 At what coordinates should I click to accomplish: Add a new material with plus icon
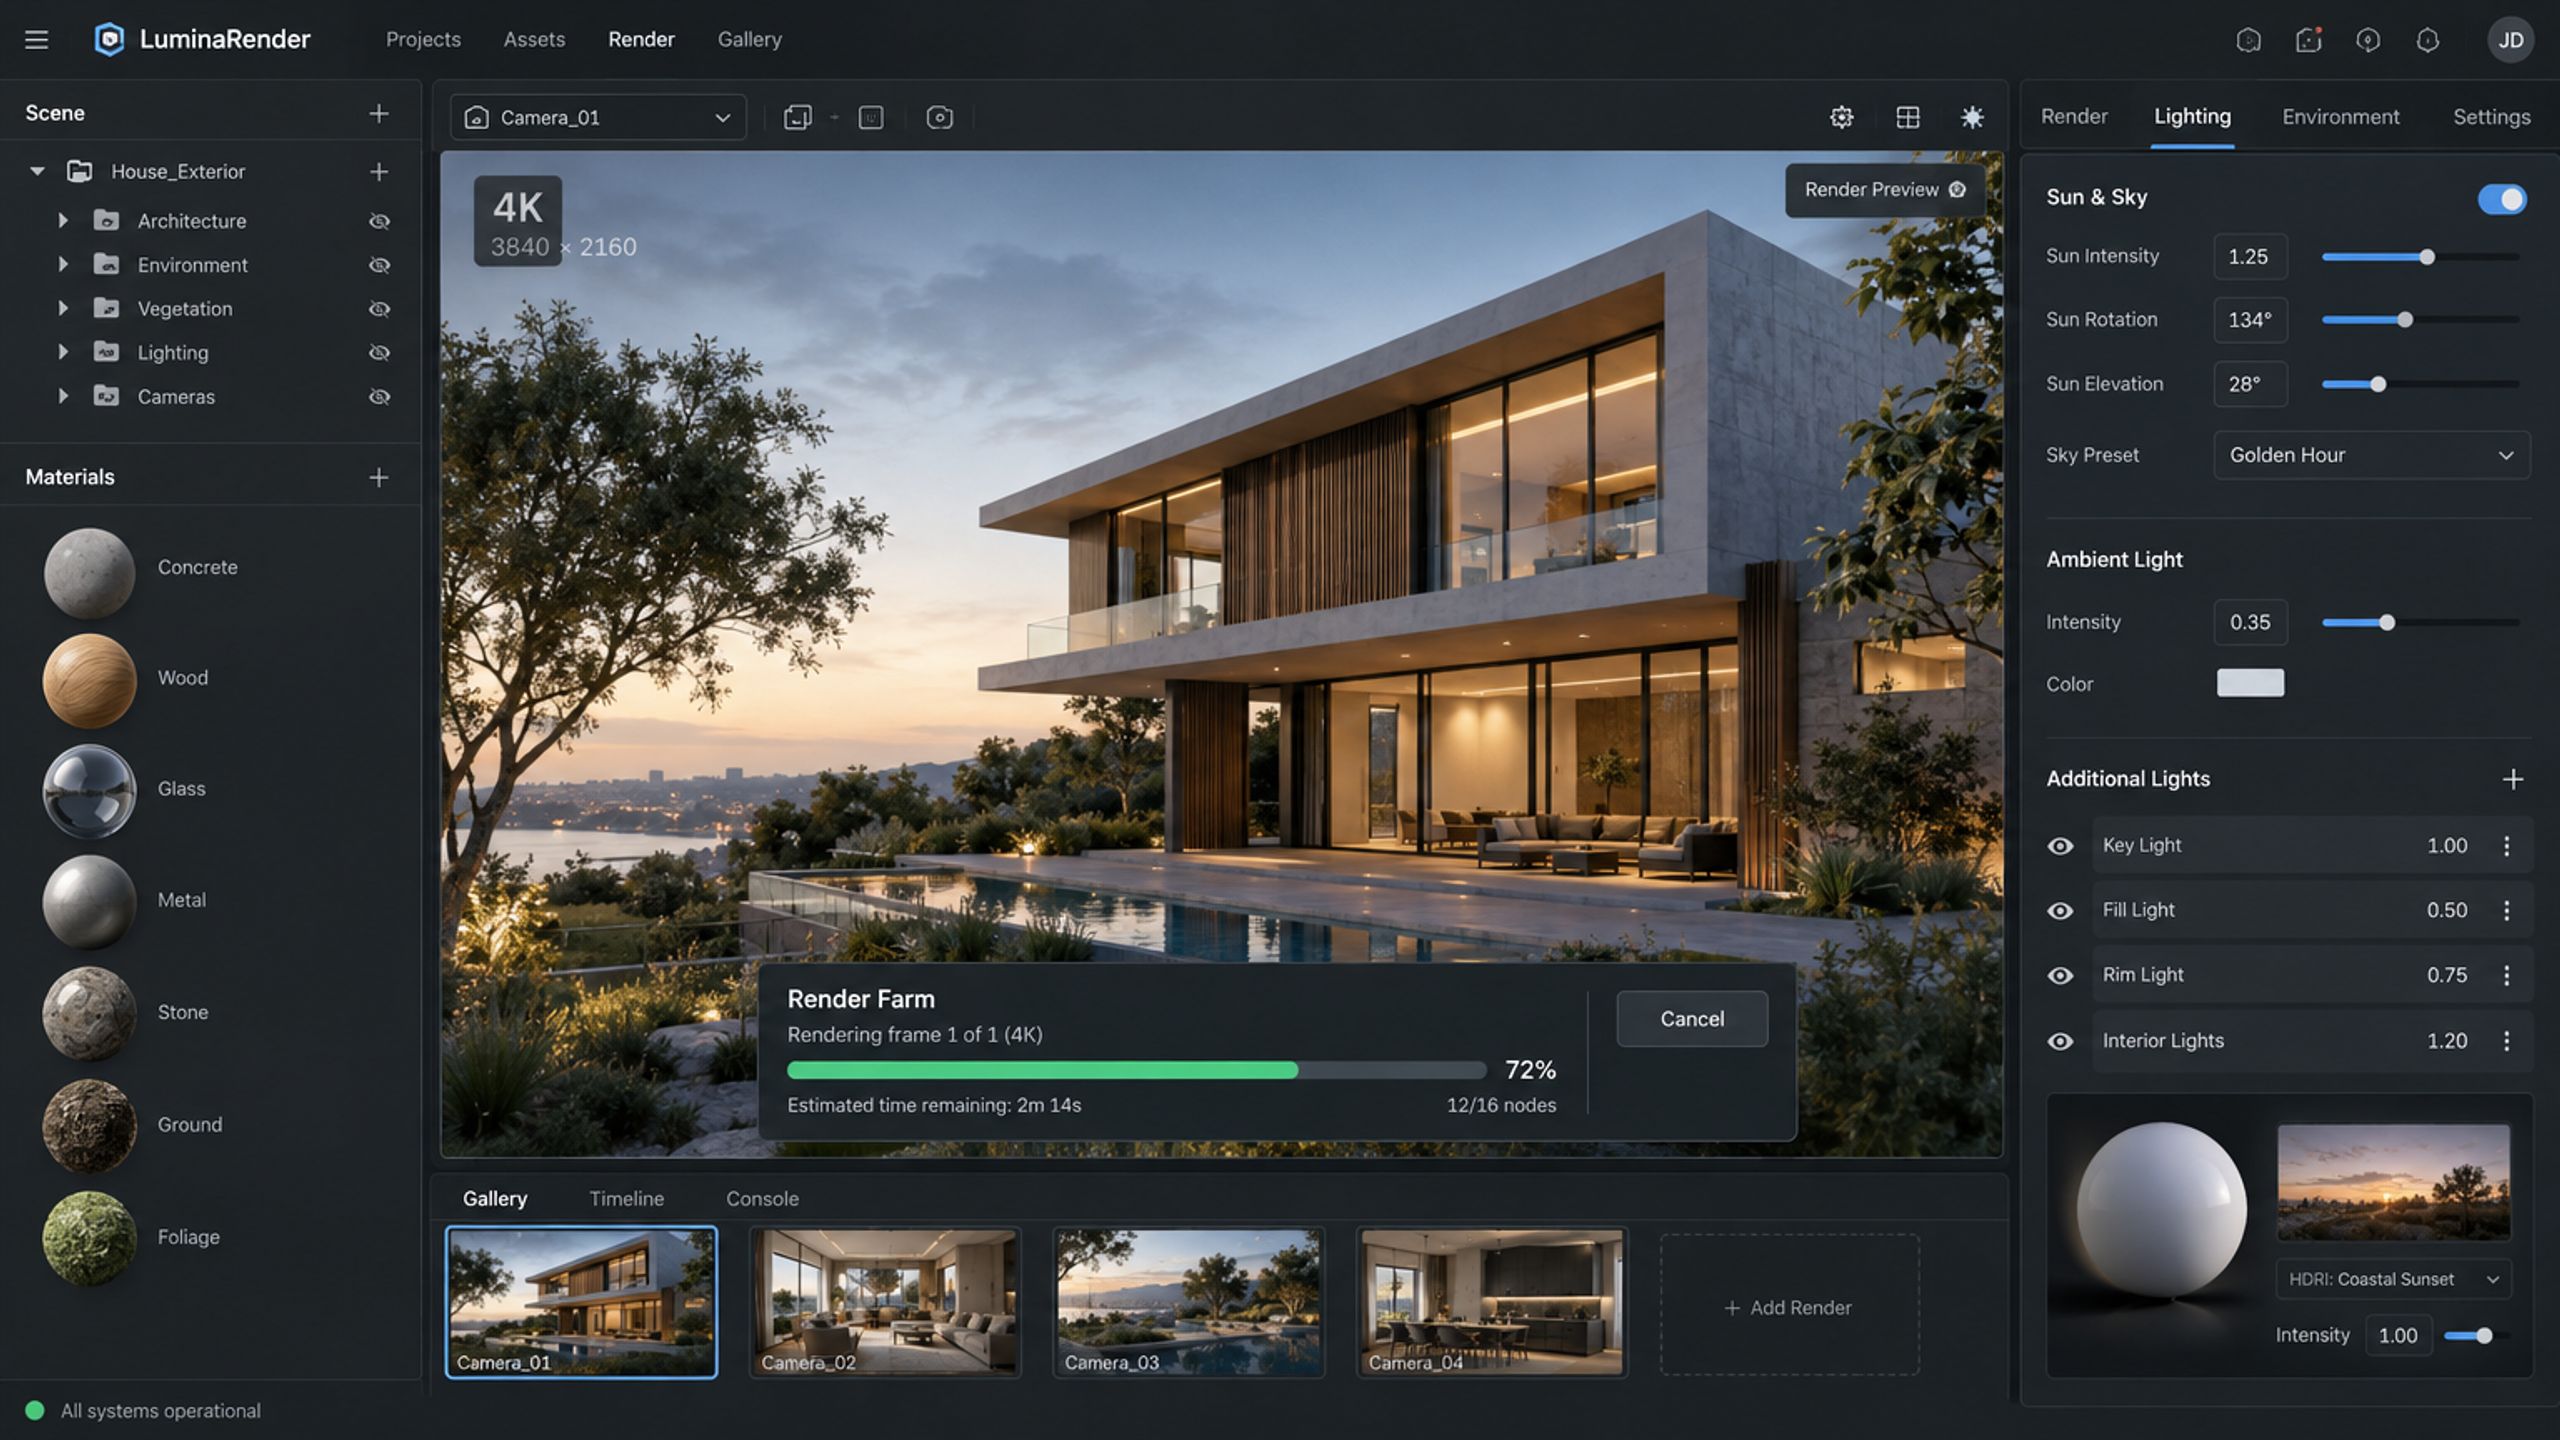[379, 478]
